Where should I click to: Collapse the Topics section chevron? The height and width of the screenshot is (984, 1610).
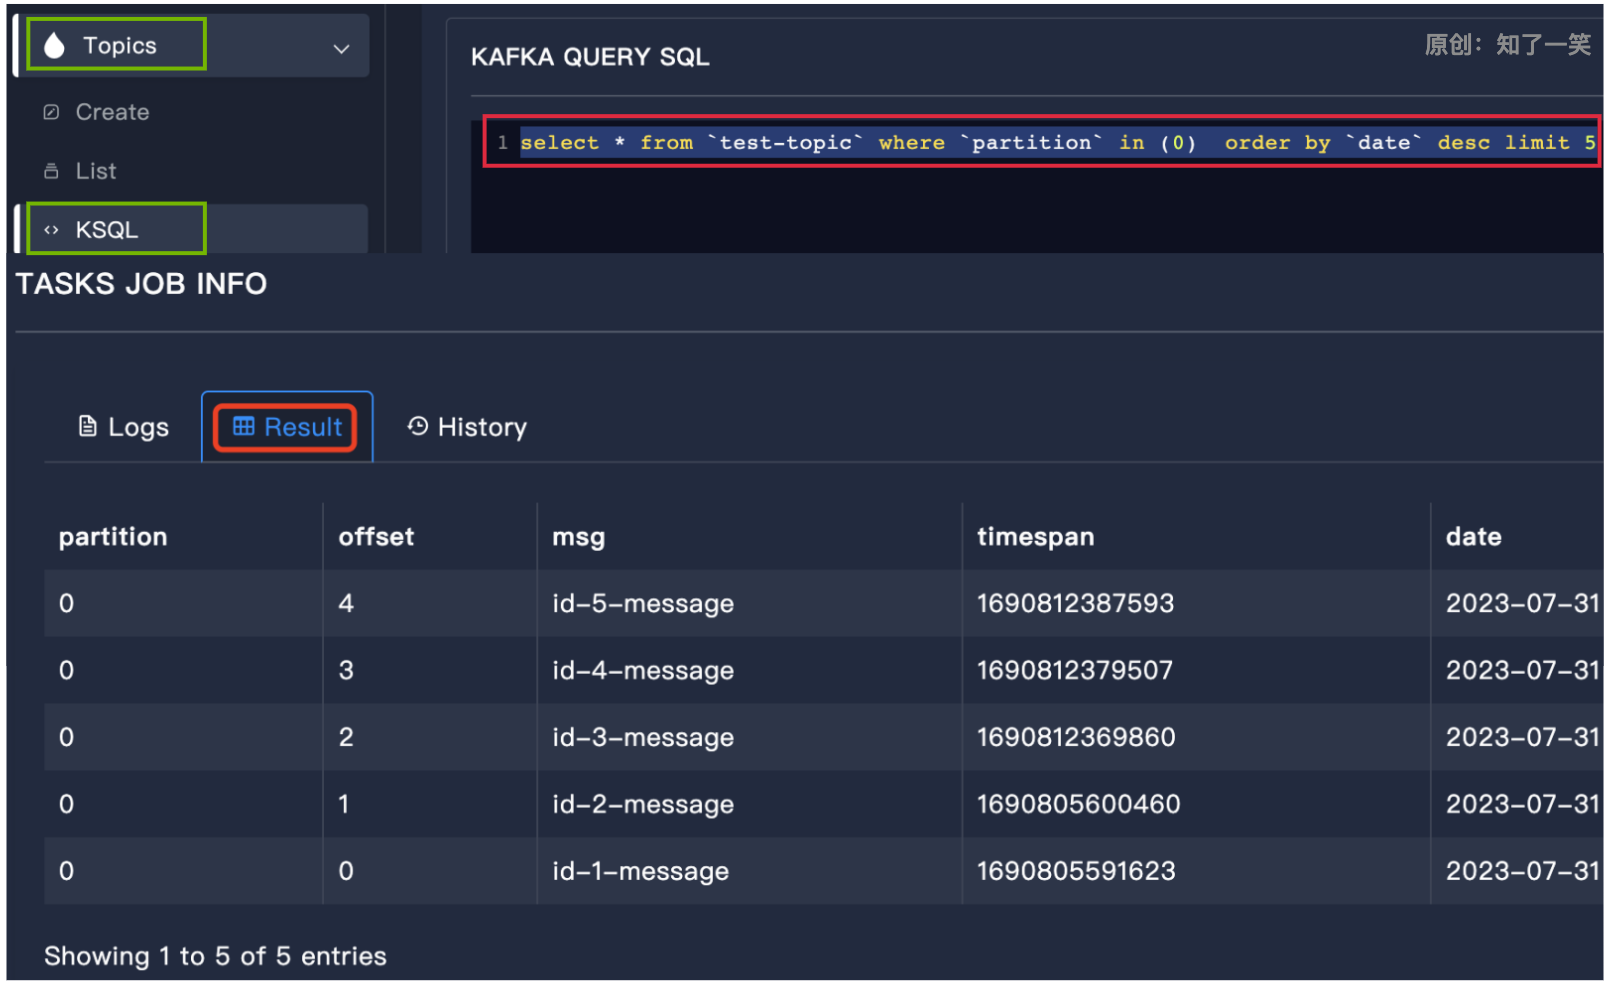coord(340,47)
